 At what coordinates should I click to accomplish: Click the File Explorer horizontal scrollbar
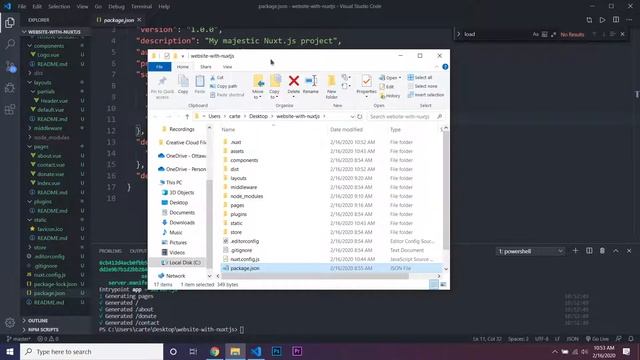coord(314,276)
